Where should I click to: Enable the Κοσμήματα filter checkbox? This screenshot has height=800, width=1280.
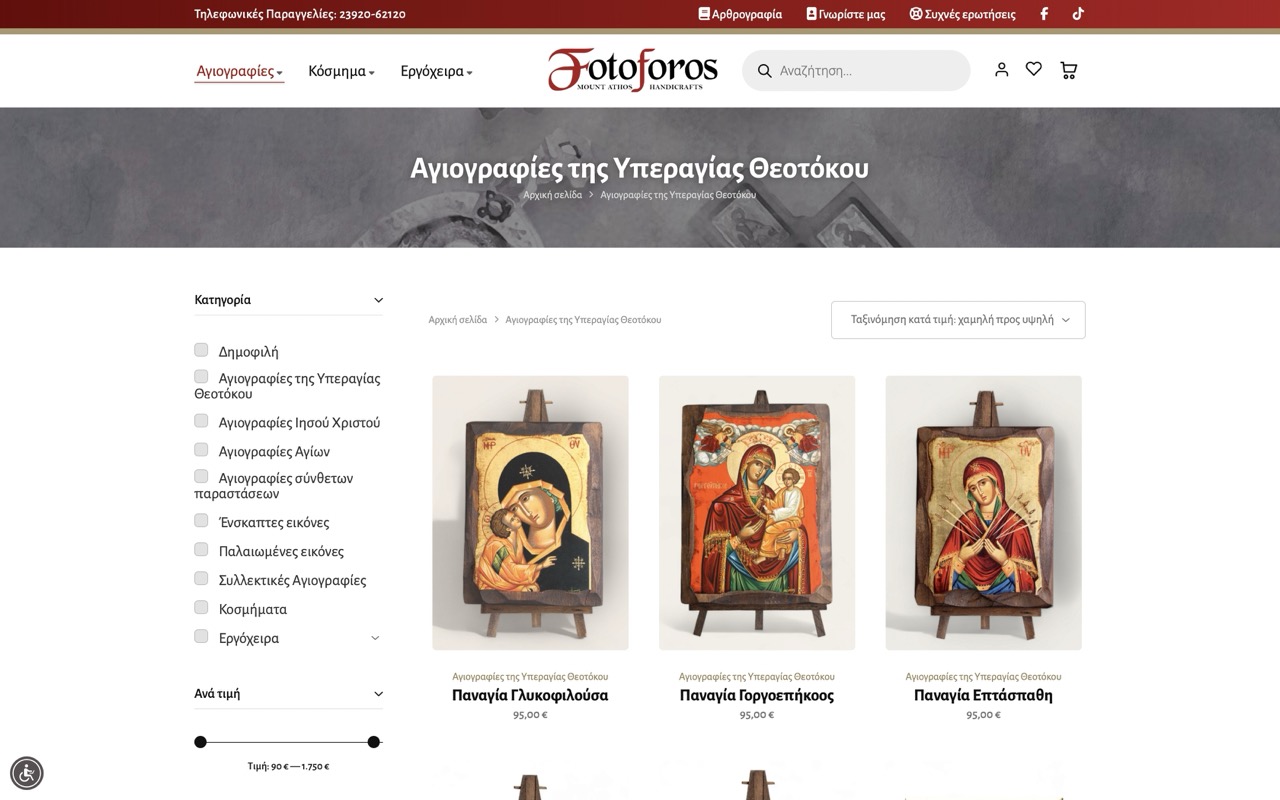tap(201, 608)
